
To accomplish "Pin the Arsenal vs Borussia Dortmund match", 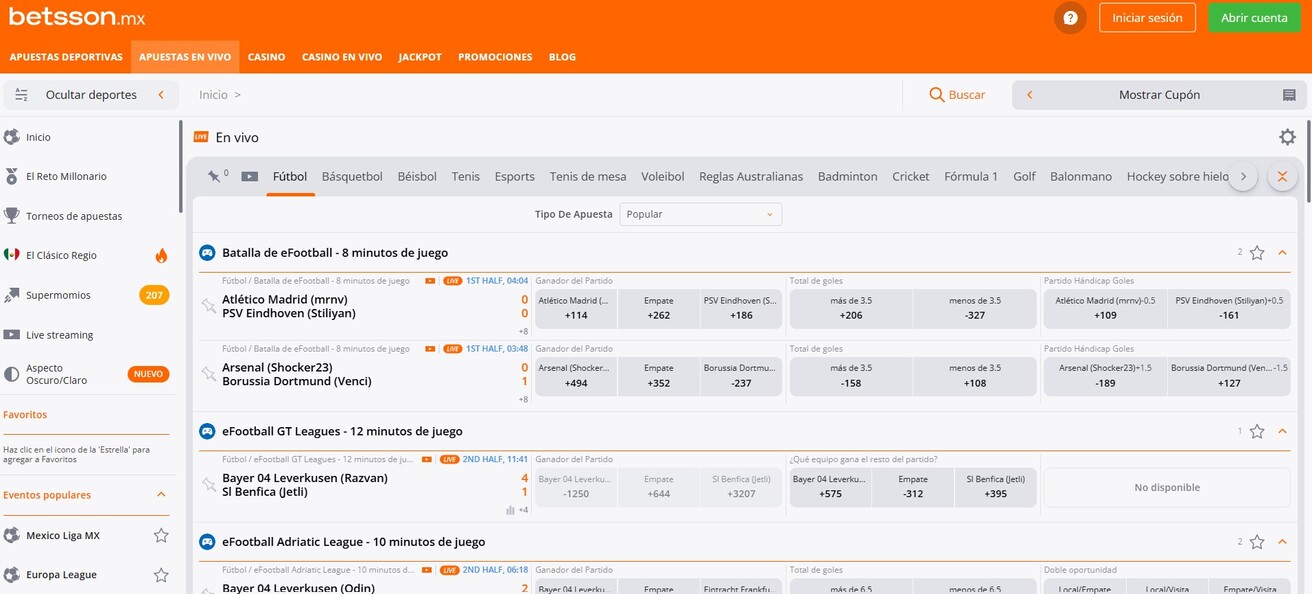I will 208,374.
